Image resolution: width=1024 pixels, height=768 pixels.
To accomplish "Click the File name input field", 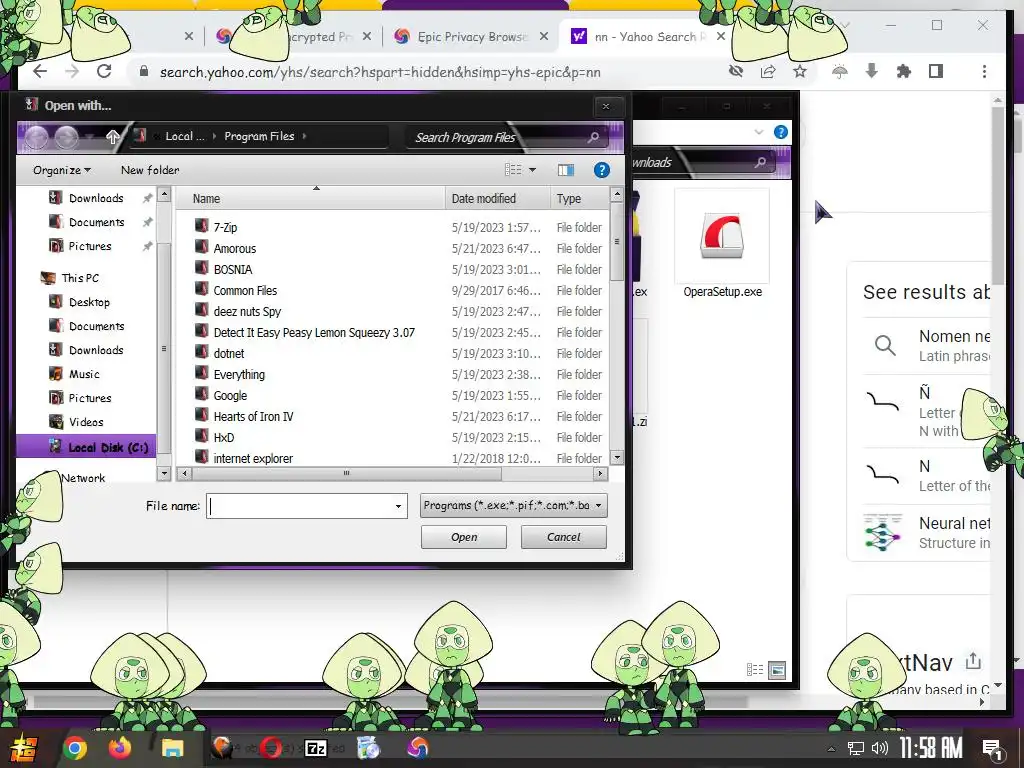I will (x=301, y=505).
